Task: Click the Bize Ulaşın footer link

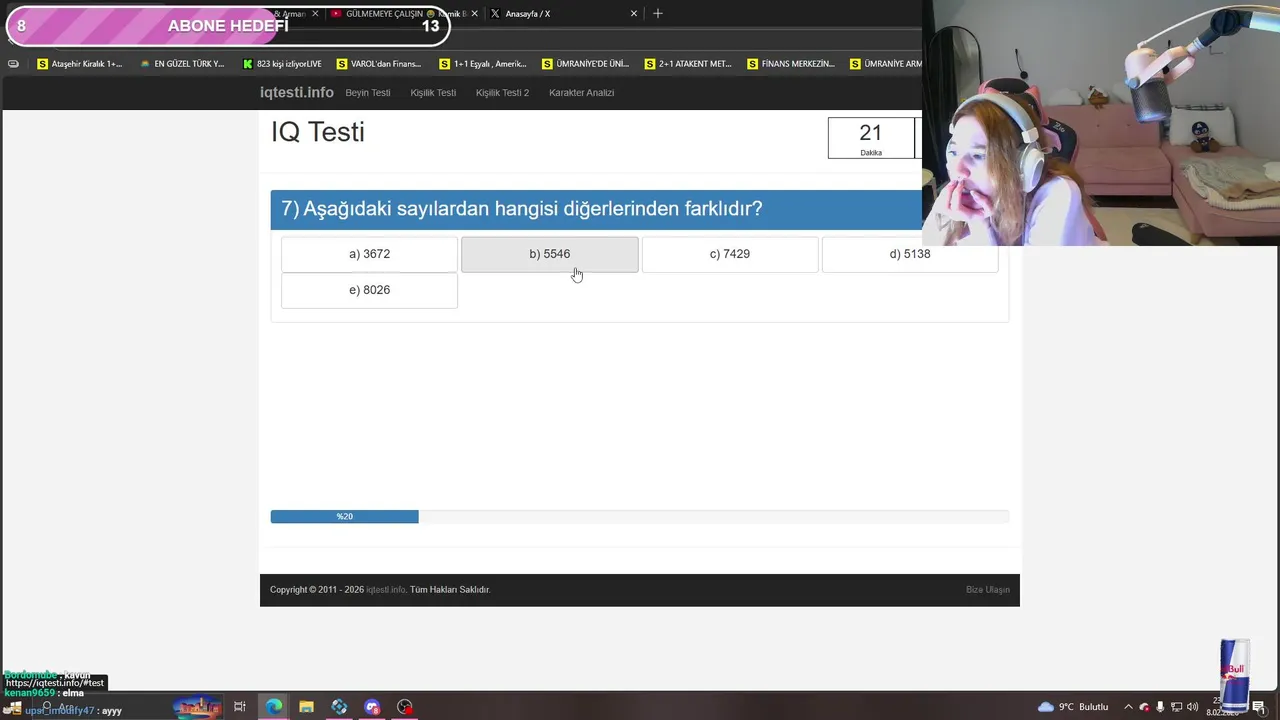Action: (987, 589)
